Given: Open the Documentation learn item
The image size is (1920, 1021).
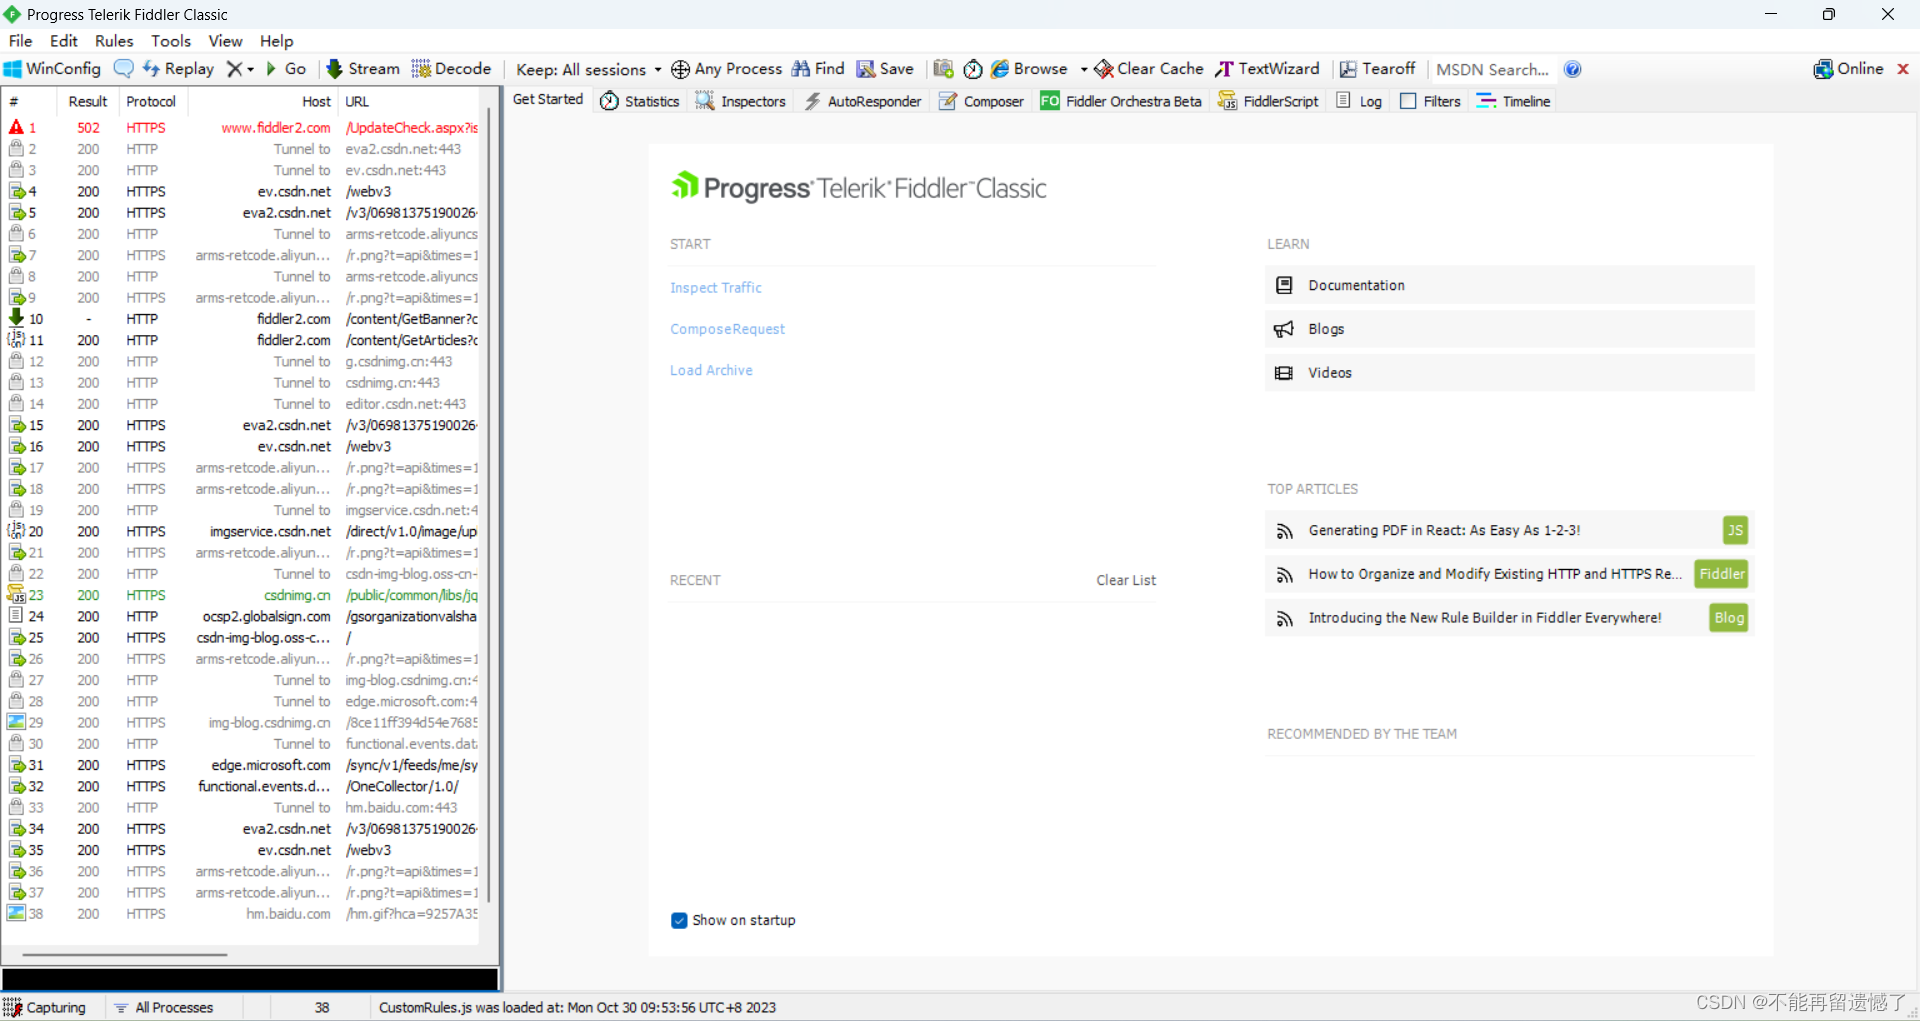Looking at the screenshot, I should pyautogui.click(x=1510, y=285).
